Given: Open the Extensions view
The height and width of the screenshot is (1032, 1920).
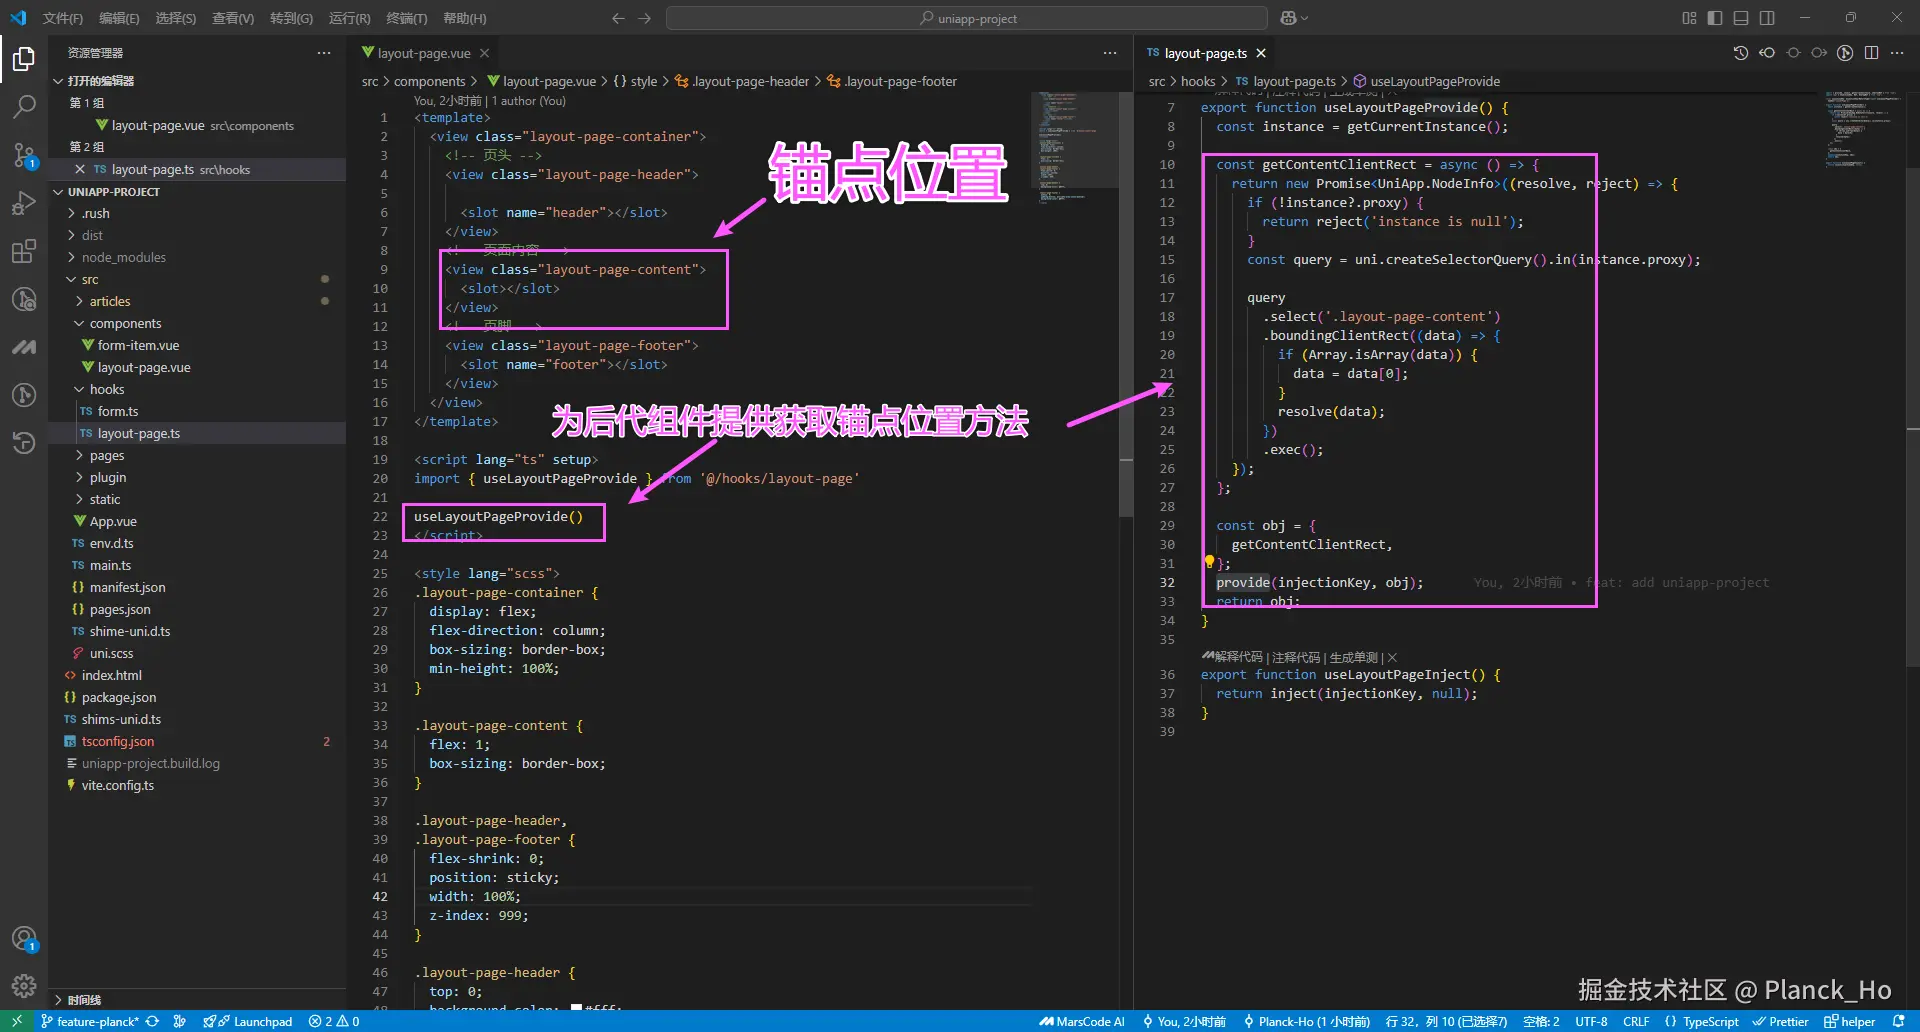Looking at the screenshot, I should [x=24, y=251].
